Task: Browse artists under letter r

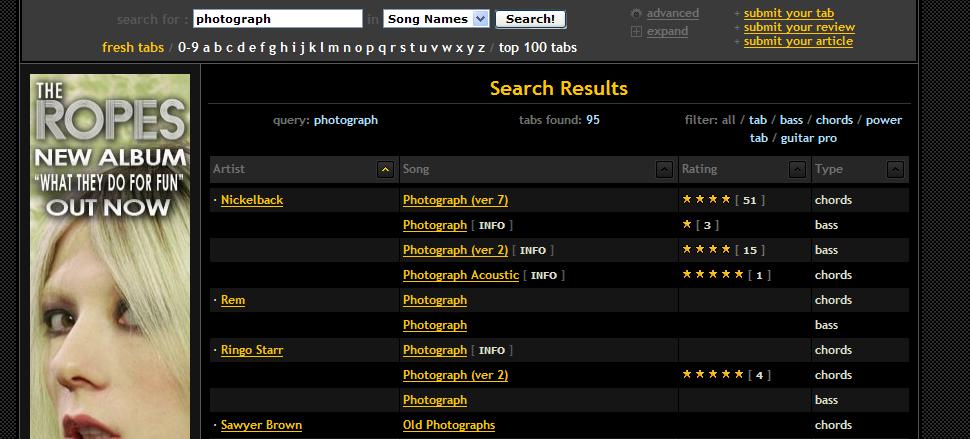Action: pos(392,48)
